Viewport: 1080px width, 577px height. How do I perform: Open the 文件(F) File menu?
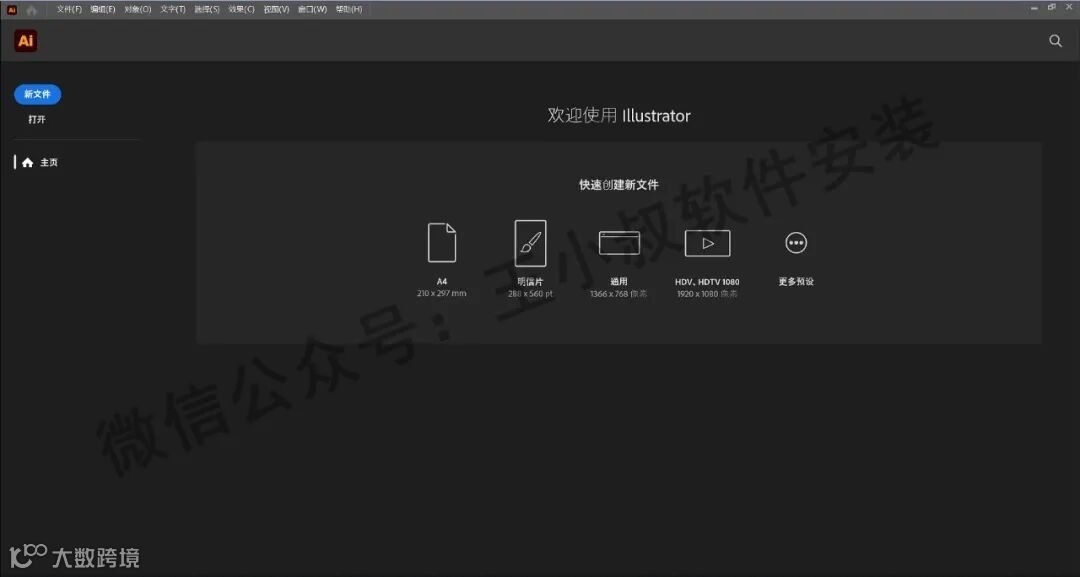pyautogui.click(x=69, y=10)
